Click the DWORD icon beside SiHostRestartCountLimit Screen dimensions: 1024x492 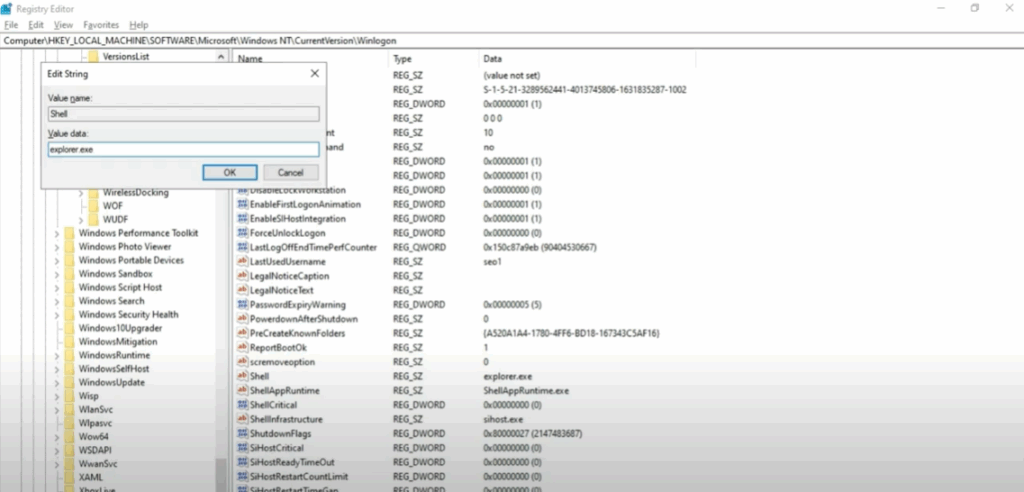[242, 477]
